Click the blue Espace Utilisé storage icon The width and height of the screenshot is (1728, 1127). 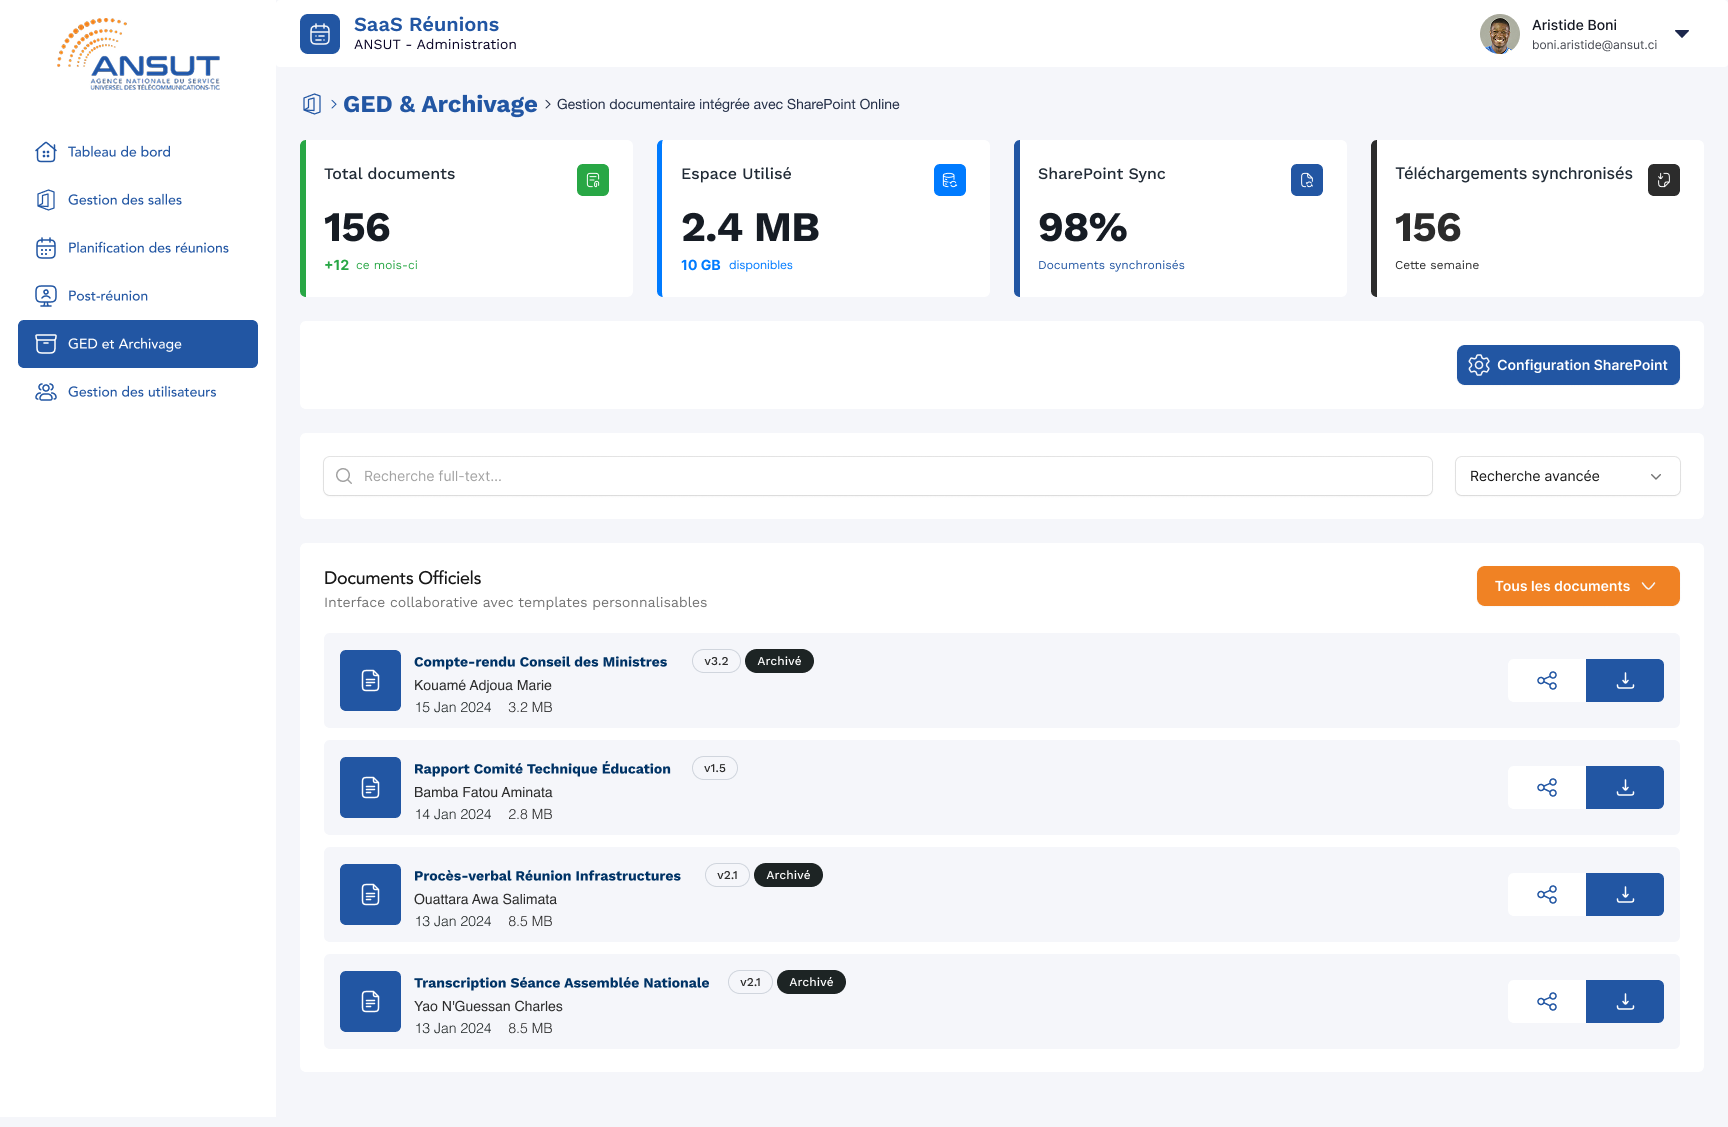pyautogui.click(x=950, y=180)
